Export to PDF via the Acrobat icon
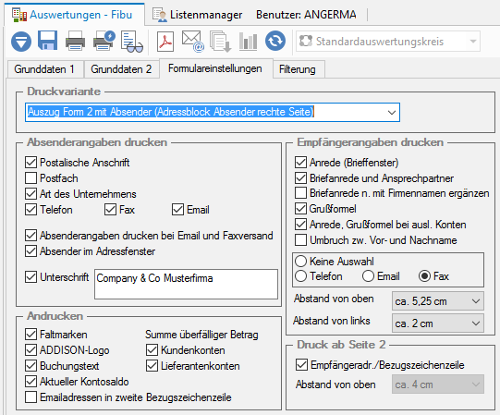The width and height of the screenshot is (500, 415). tap(165, 41)
